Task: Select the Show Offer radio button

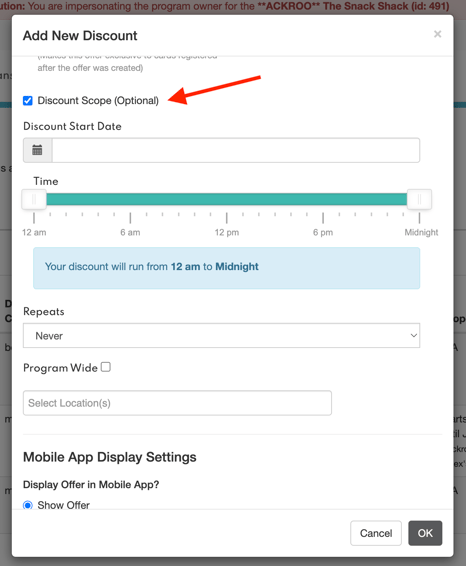Action: click(x=28, y=505)
